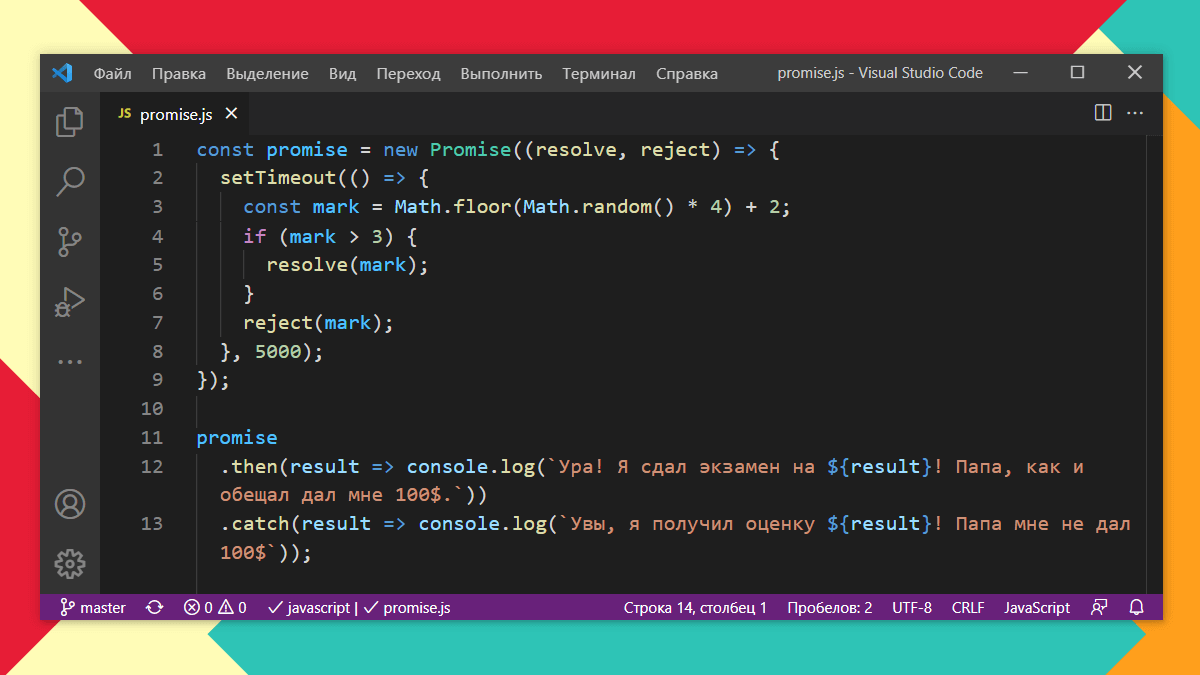Click the synchronize changes icon in status bar
Viewport: 1200px width, 675px height.
(x=153, y=607)
